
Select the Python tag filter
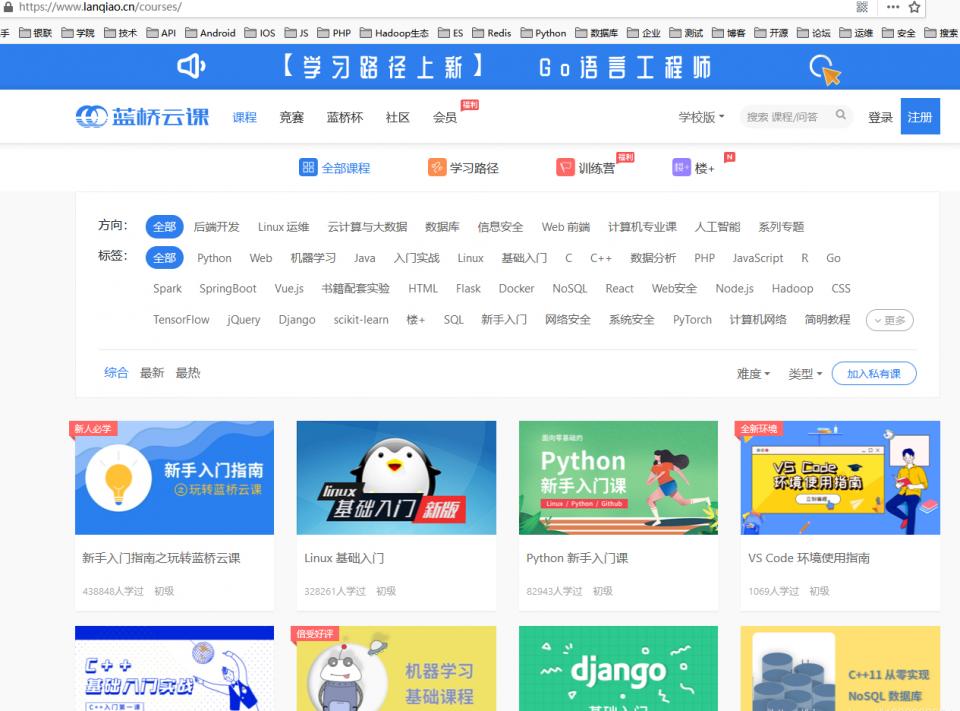coord(213,258)
